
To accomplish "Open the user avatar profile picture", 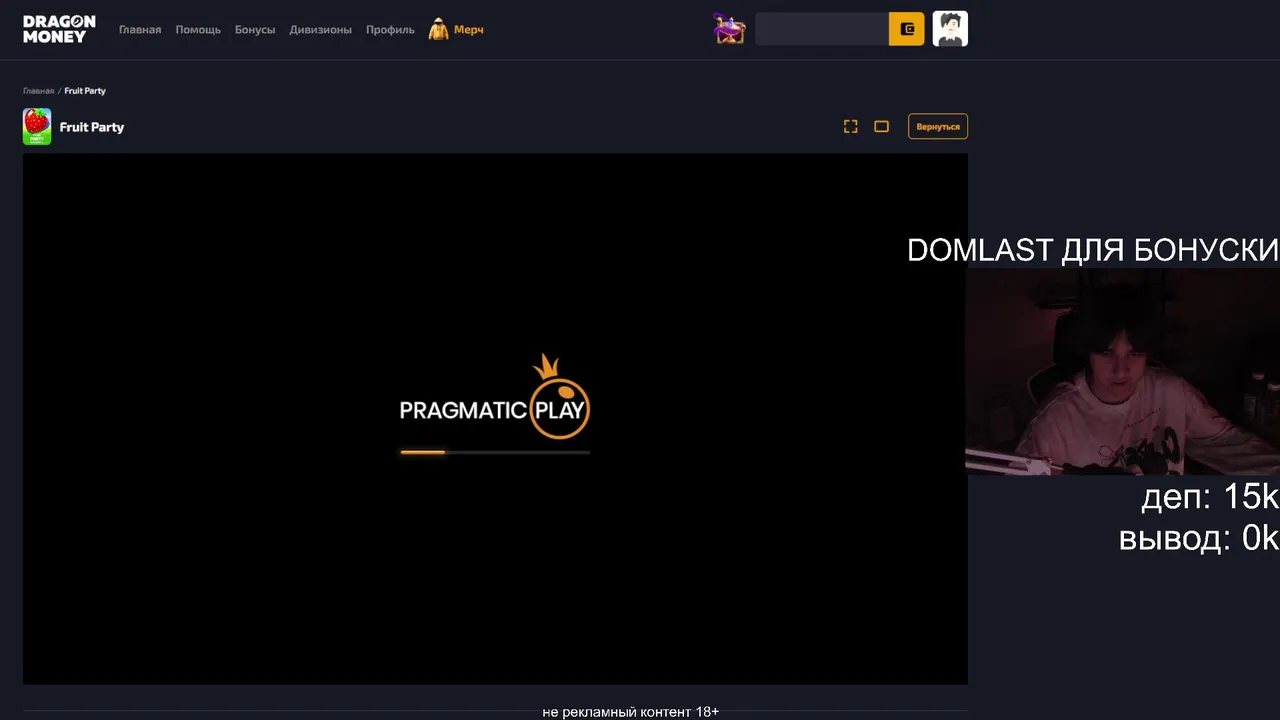I will 950,29.
